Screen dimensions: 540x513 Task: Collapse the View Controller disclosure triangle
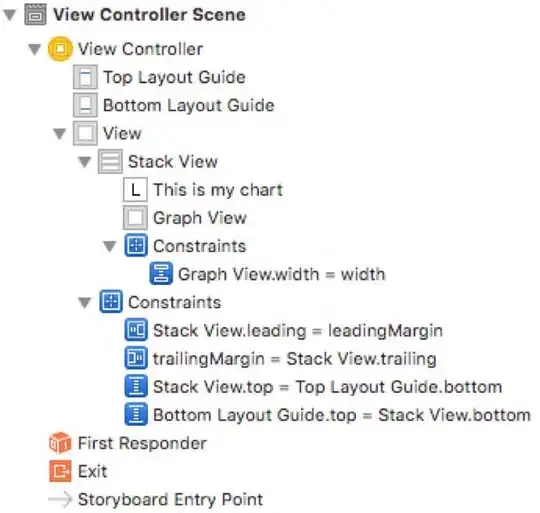(x=34, y=49)
